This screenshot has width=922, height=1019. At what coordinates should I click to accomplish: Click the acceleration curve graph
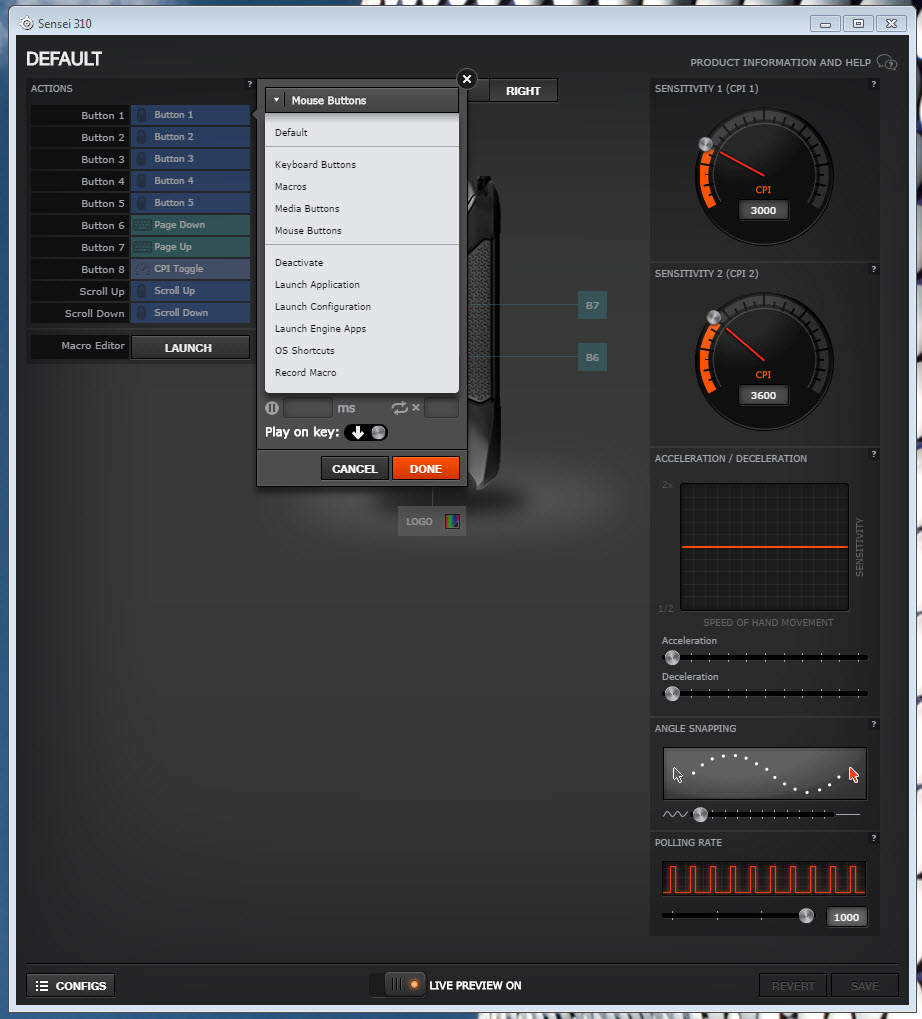764,547
